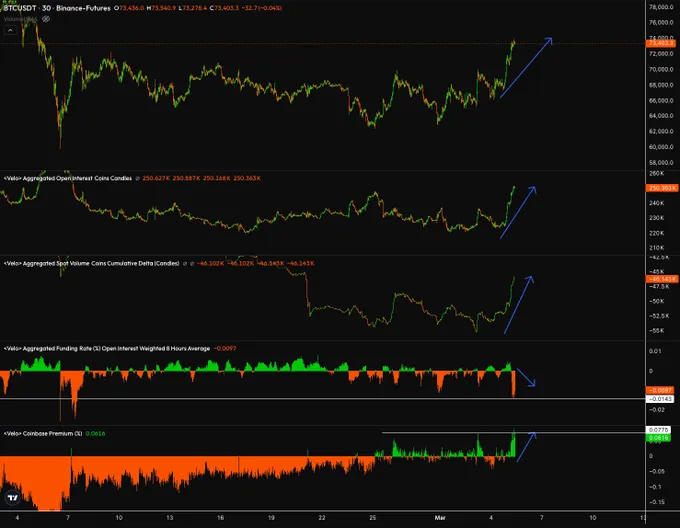Click the TradingView logo in the bottom-left corner
The image size is (680, 528).
[14, 497]
